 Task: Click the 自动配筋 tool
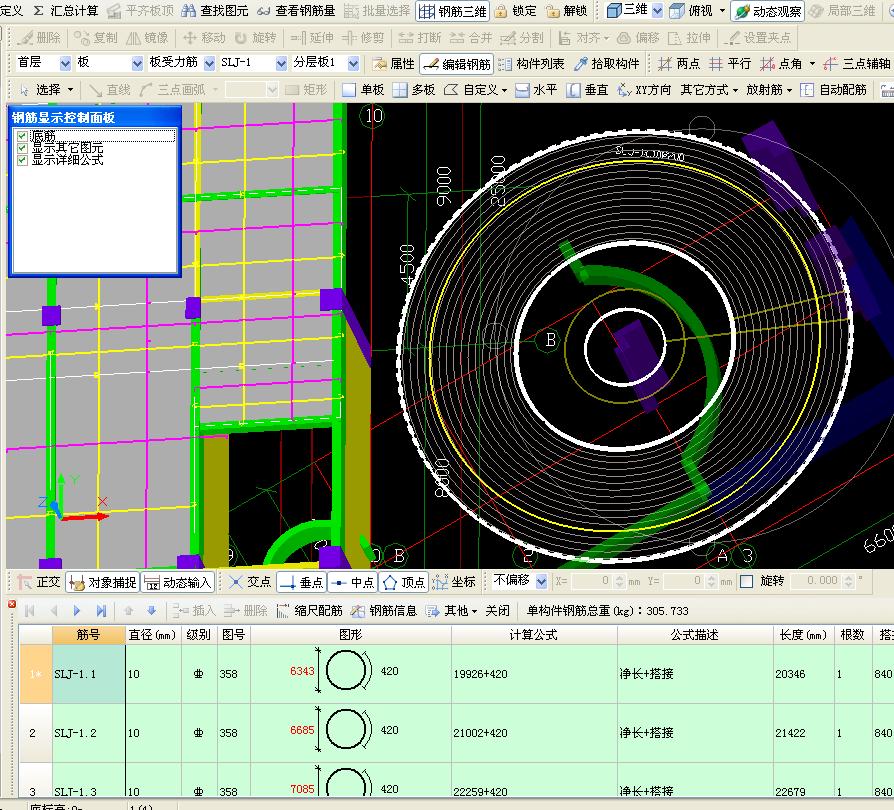tap(834, 90)
